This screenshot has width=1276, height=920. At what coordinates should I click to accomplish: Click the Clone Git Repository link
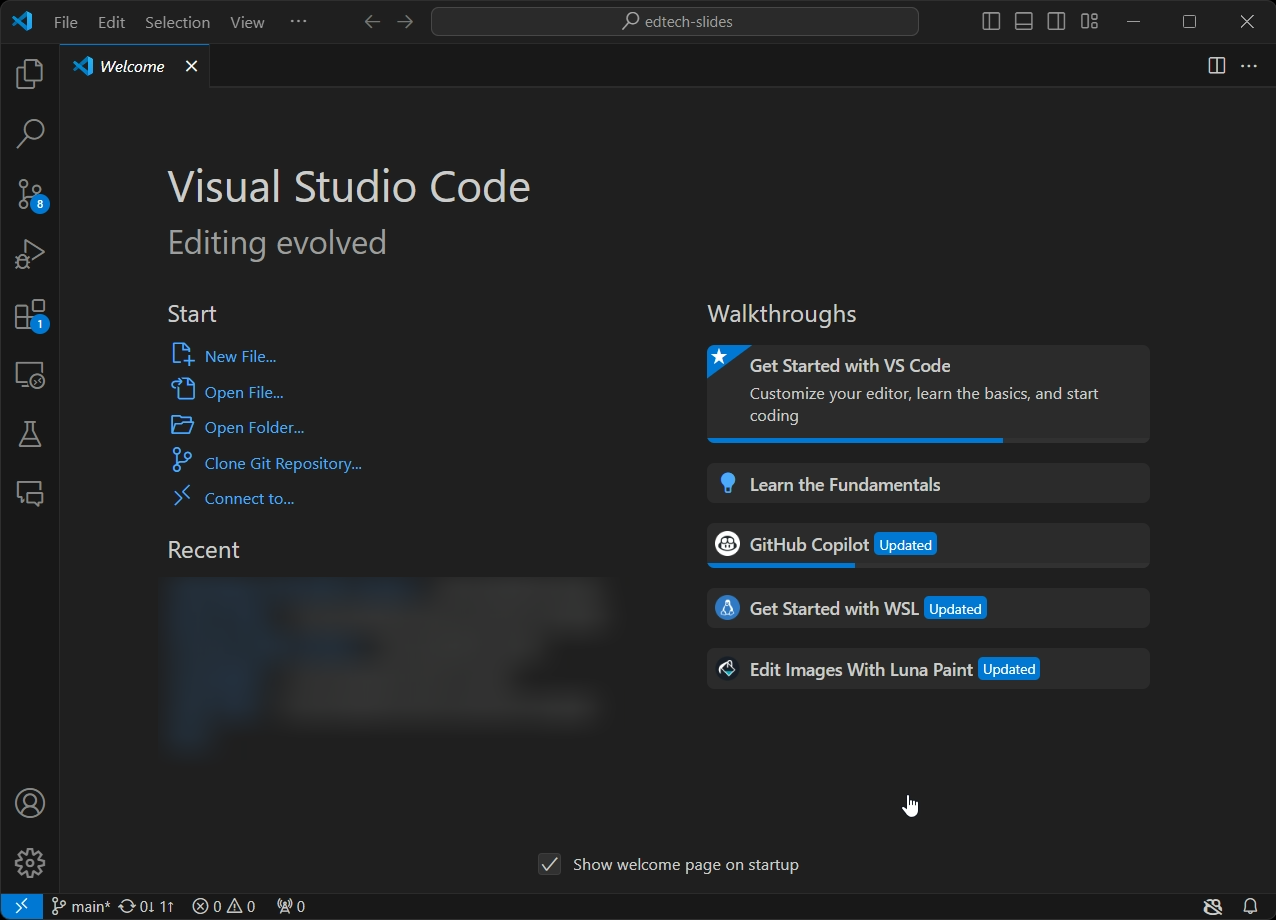click(283, 463)
